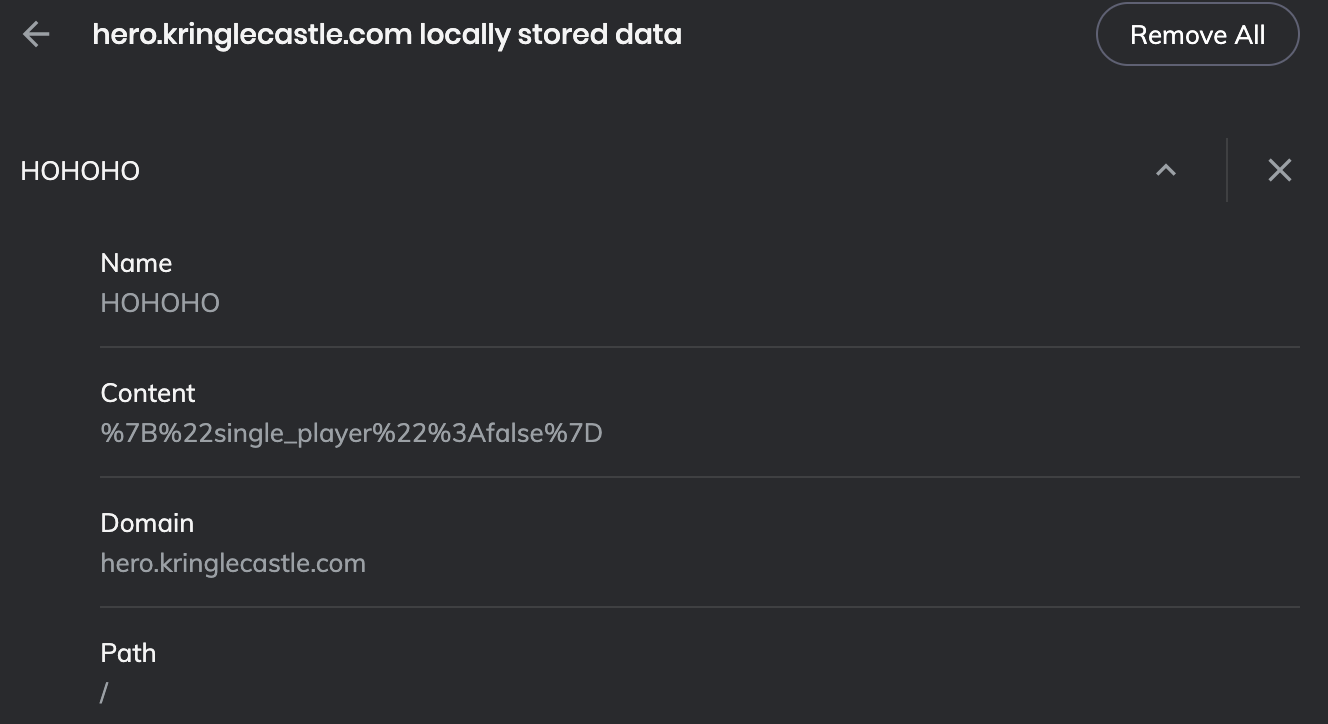Screen dimensions: 1328x724
Task: Click the Remove All button
Action: pos(1197,35)
